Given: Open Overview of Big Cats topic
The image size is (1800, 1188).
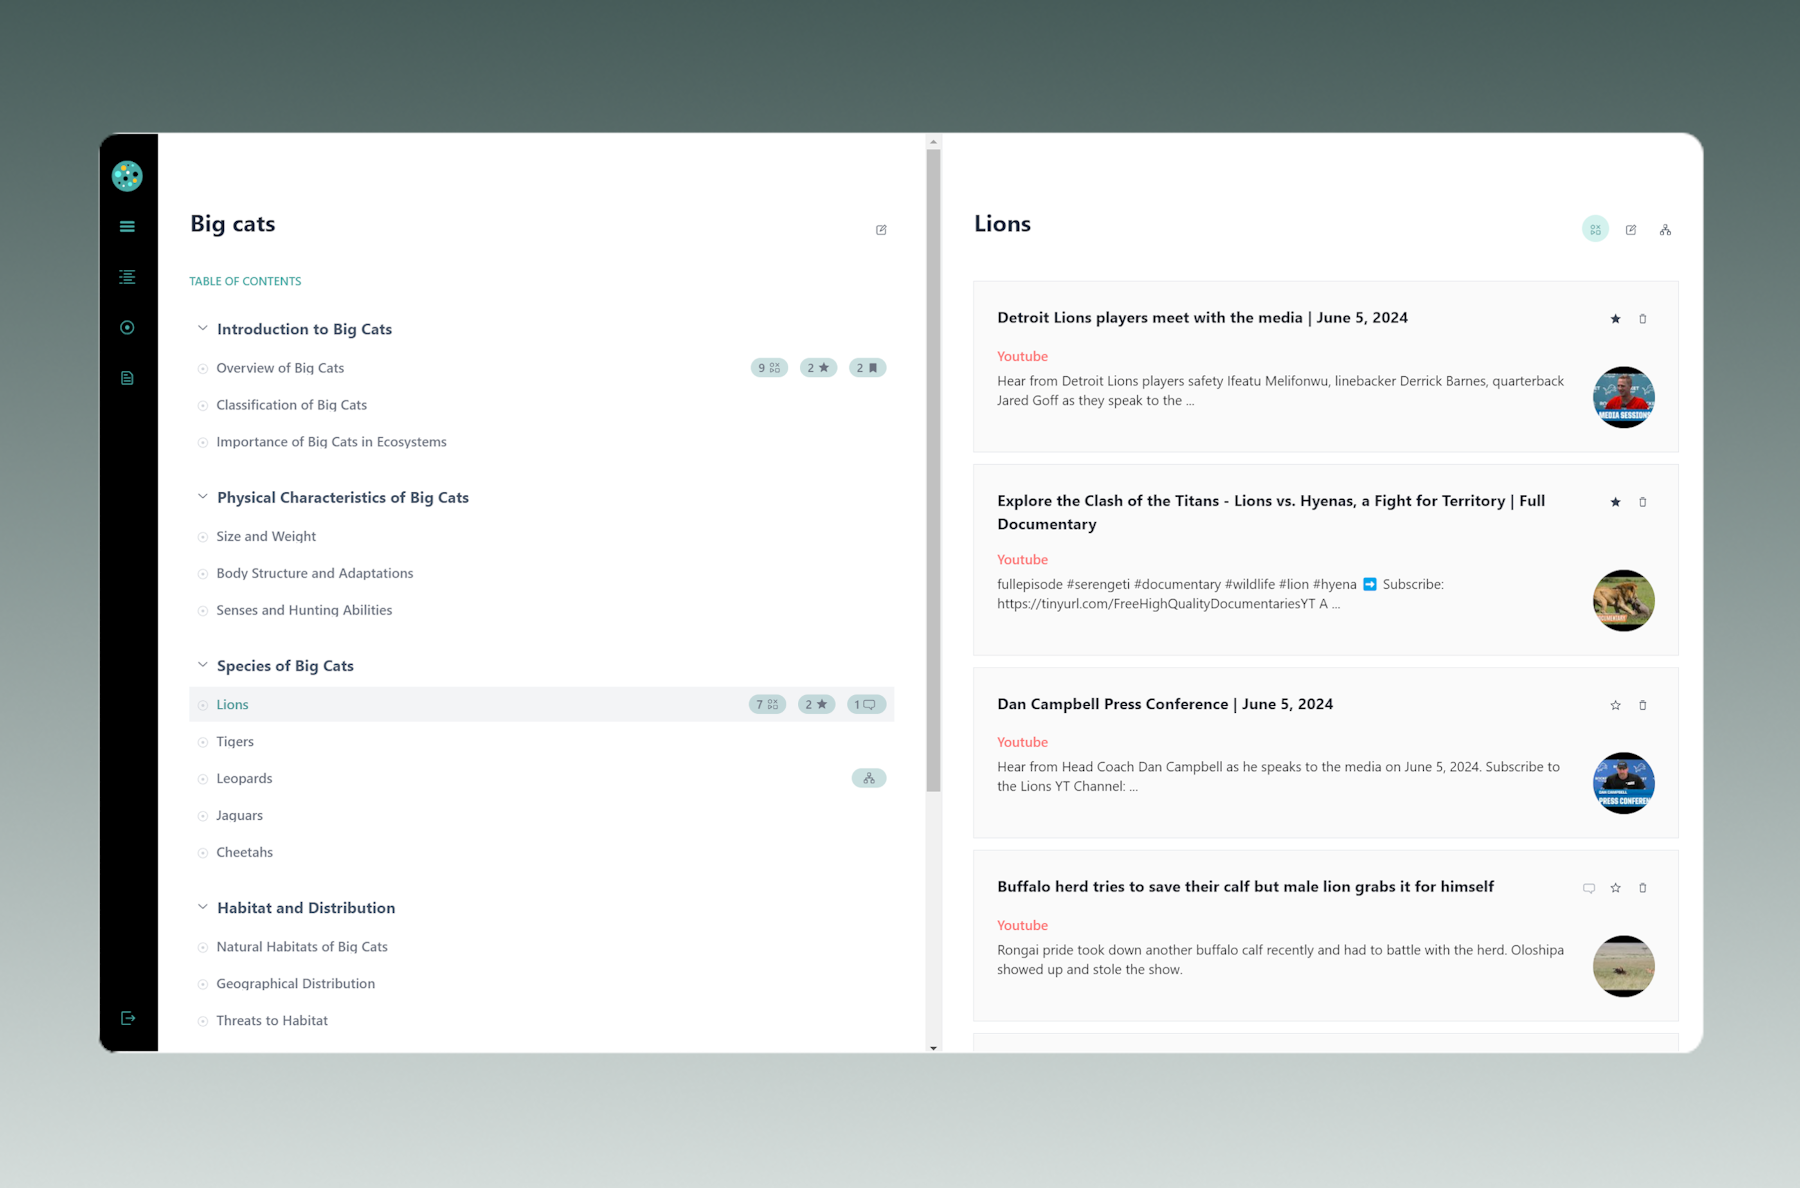Looking at the screenshot, I should [x=280, y=368].
